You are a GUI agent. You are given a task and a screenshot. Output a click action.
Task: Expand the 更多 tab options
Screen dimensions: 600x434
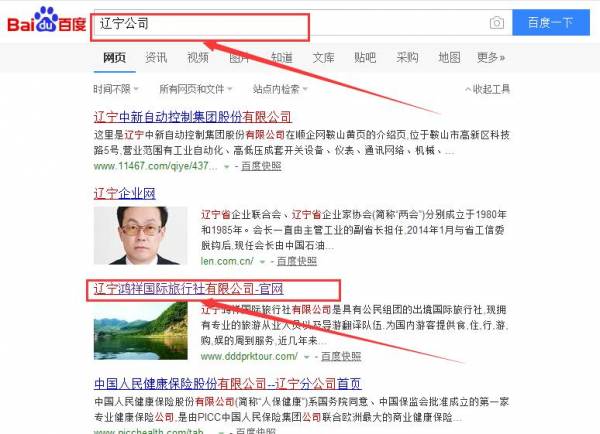[x=491, y=57]
